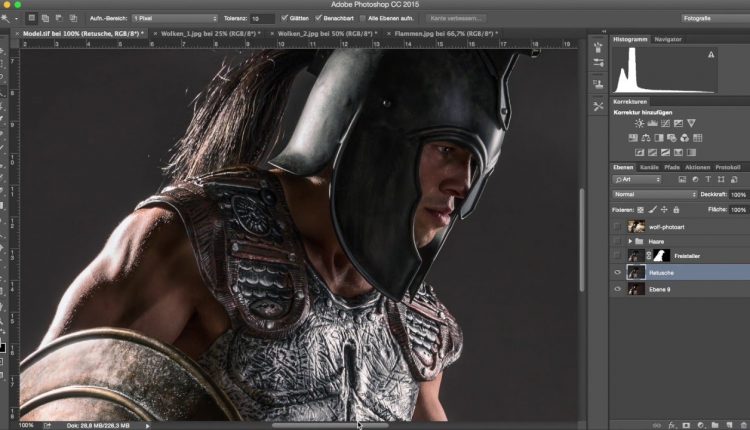750x430 pixels.
Task: Select the Intersect with selection mode icon
Action: (x=73, y=18)
